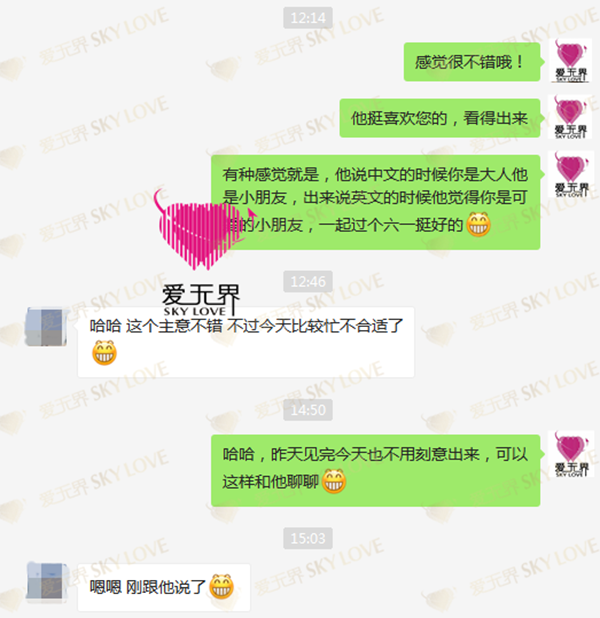Click the grinning emoji in the 嗯嗯 刚跟他说了 message

[221, 587]
